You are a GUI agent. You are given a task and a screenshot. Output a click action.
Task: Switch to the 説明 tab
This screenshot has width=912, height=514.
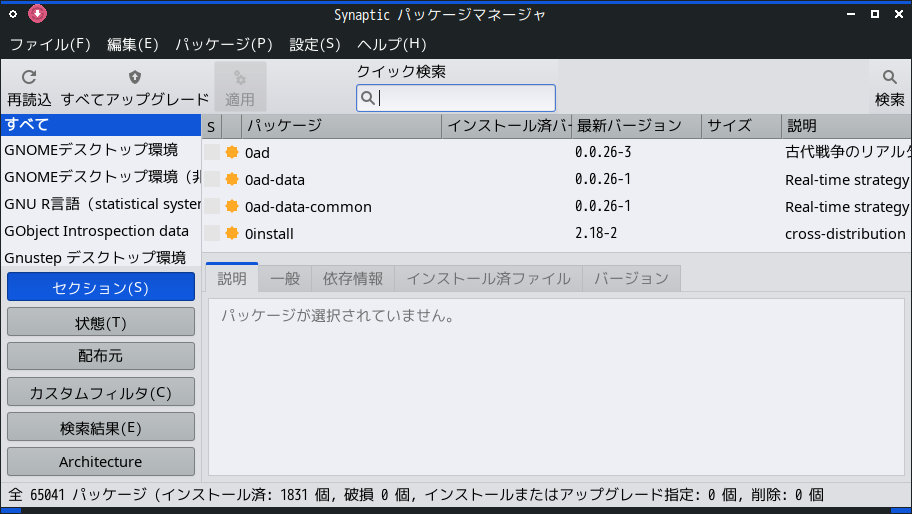tap(232, 278)
